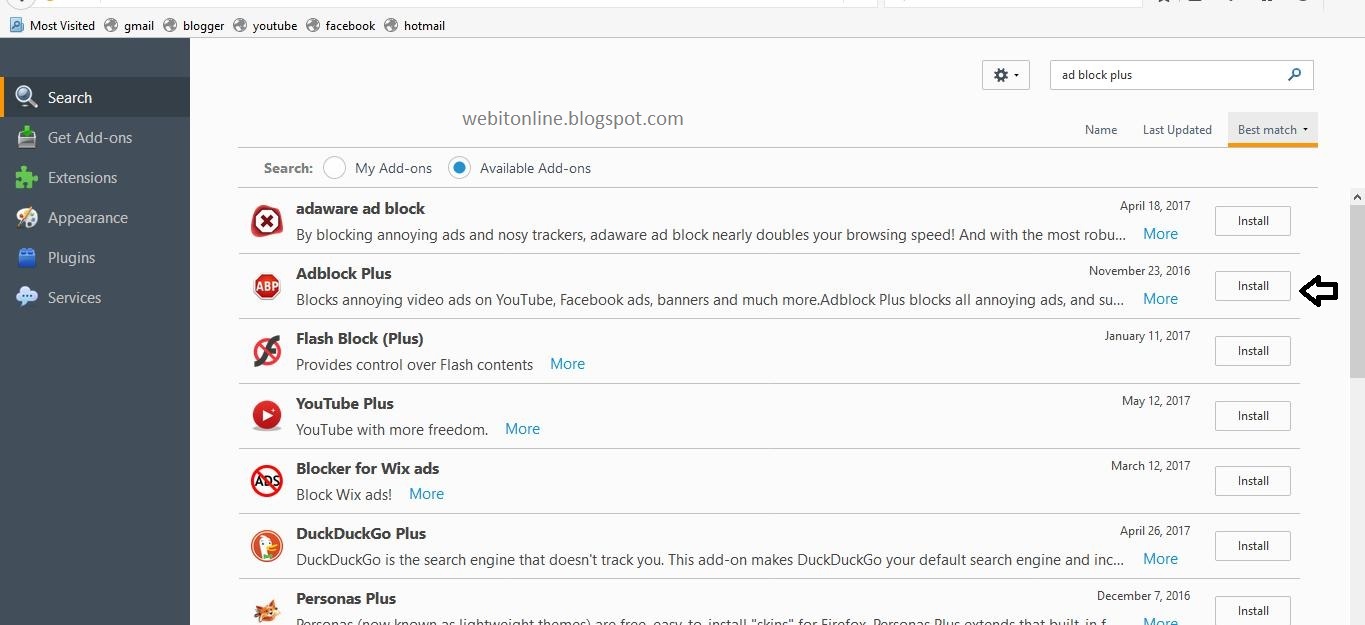
Task: Install YouTube Plus
Action: coord(1253,416)
